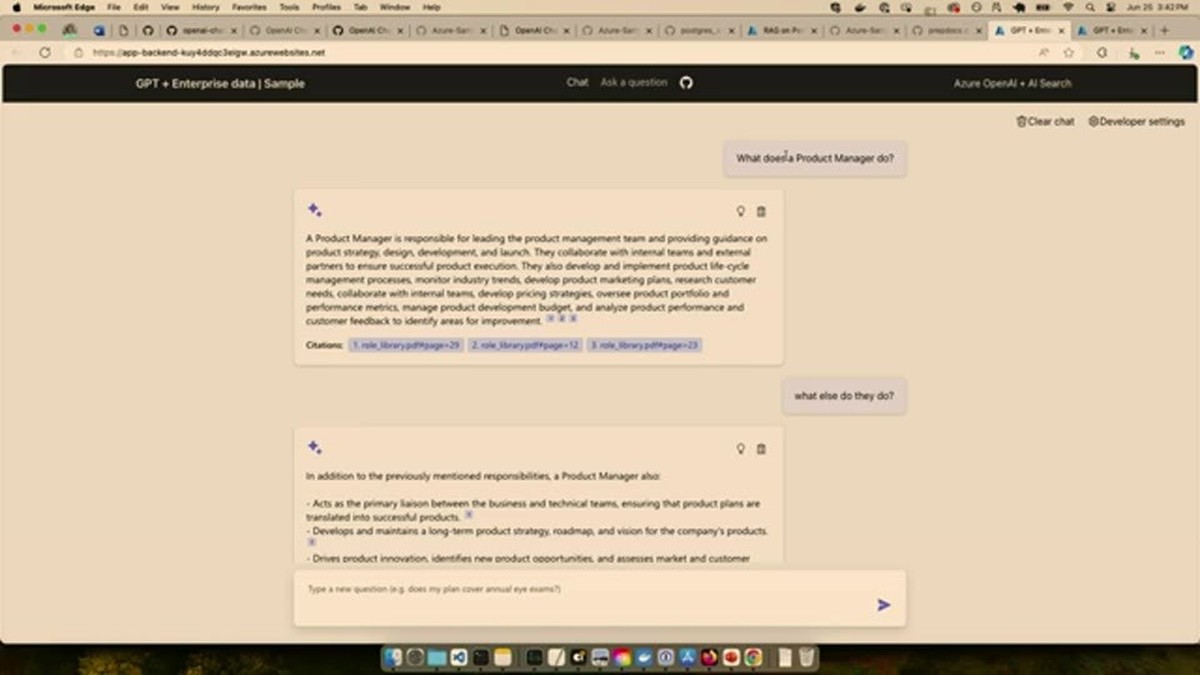Switch to the 'prepdocs' browser tab
1200x675 pixels.
(x=946, y=30)
